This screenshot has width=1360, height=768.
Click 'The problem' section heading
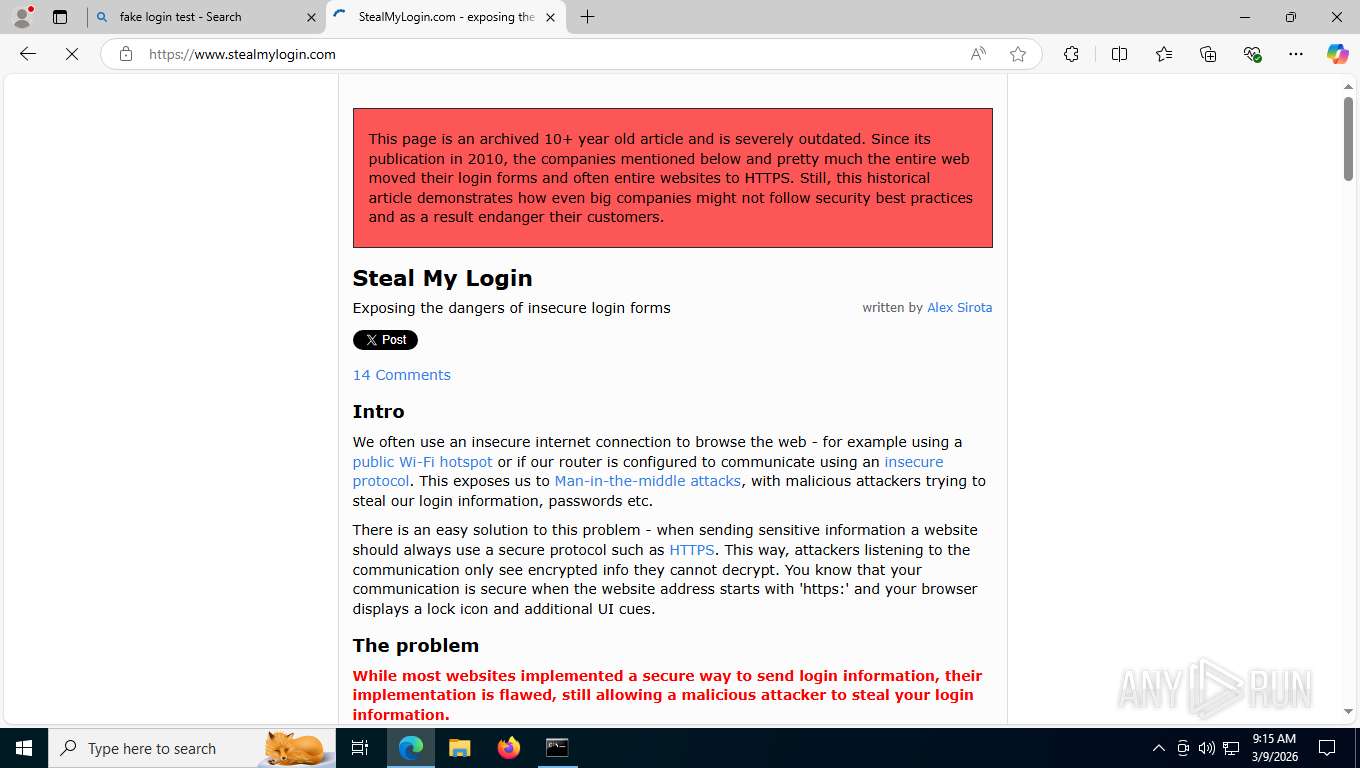416,645
